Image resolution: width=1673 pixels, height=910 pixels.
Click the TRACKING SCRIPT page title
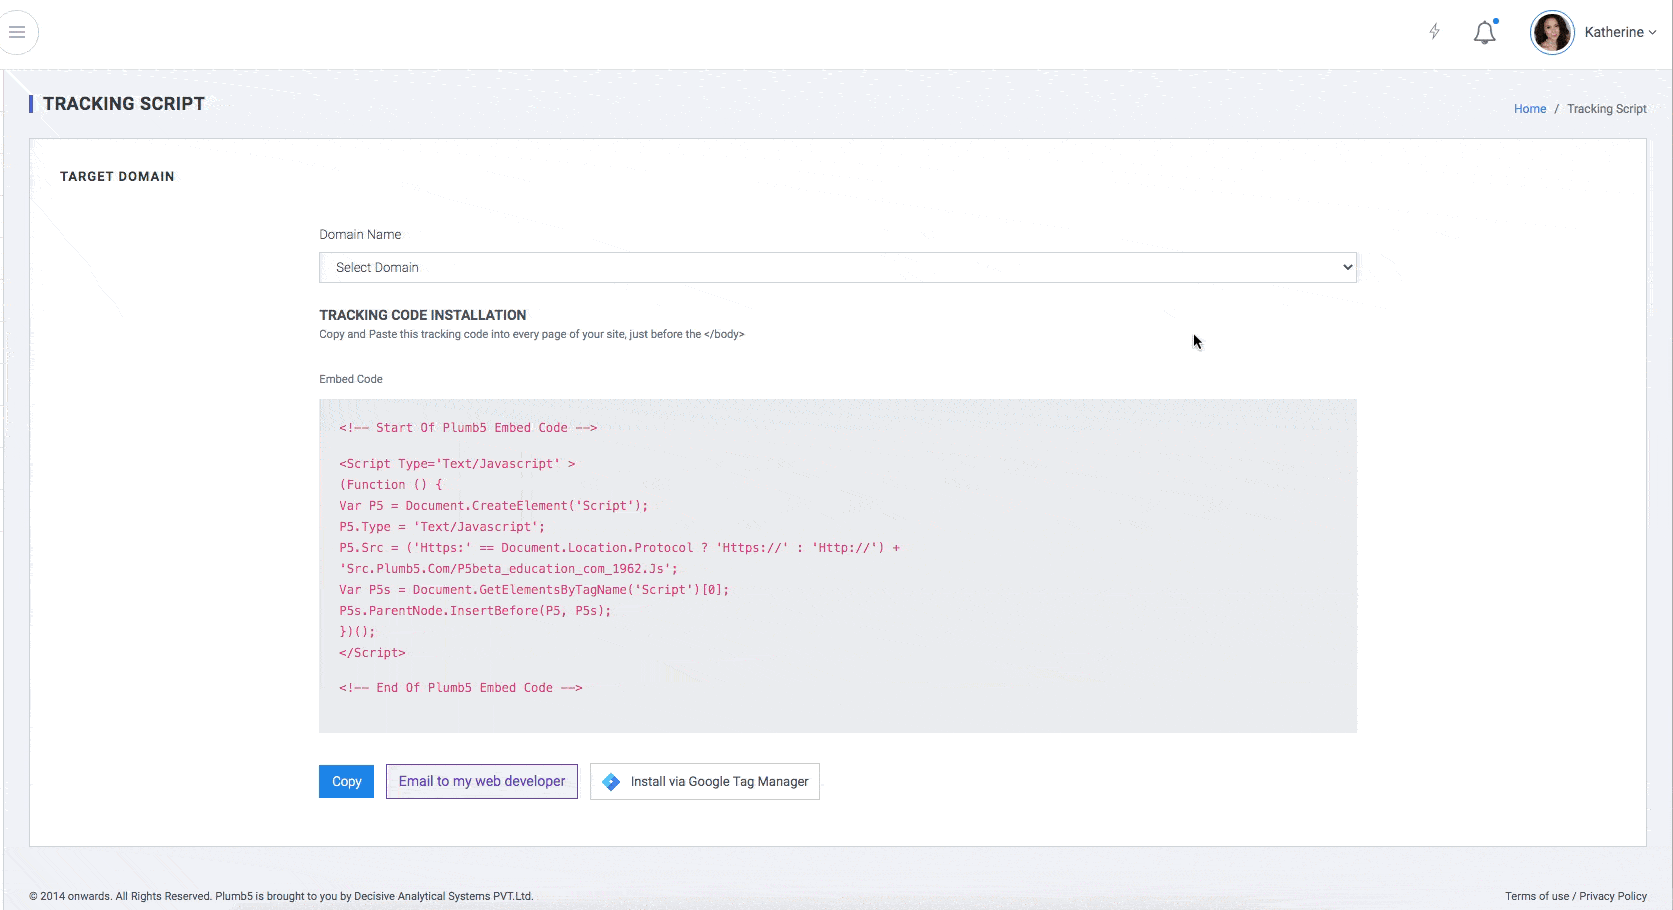pos(124,104)
